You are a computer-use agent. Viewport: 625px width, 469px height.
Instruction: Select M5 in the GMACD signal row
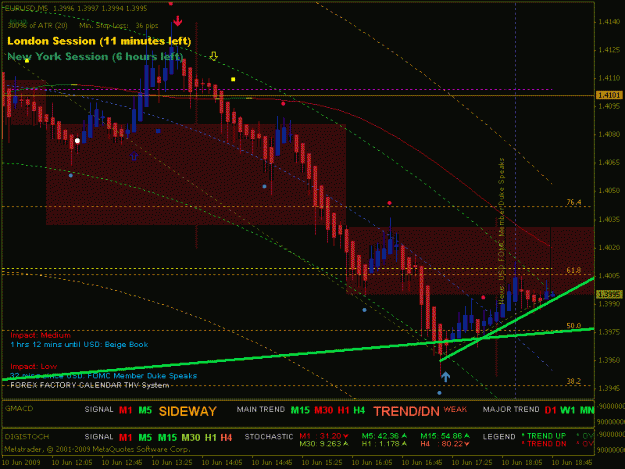145,410
